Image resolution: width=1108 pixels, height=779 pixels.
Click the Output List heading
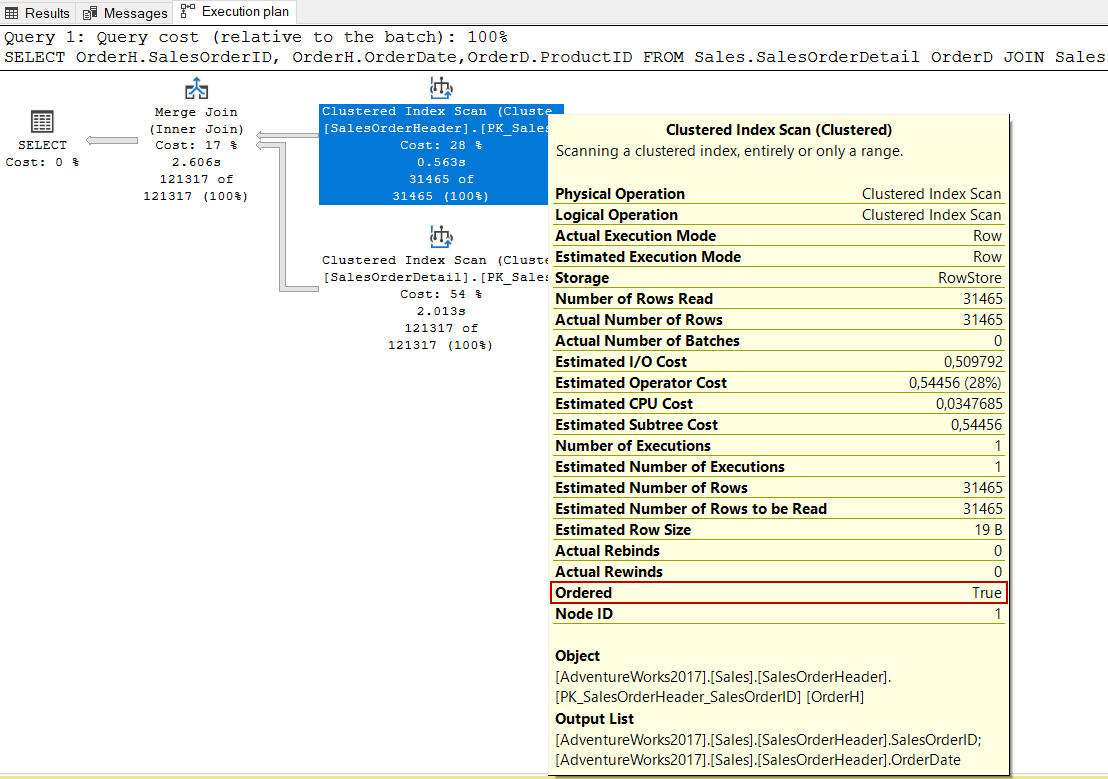tap(594, 719)
